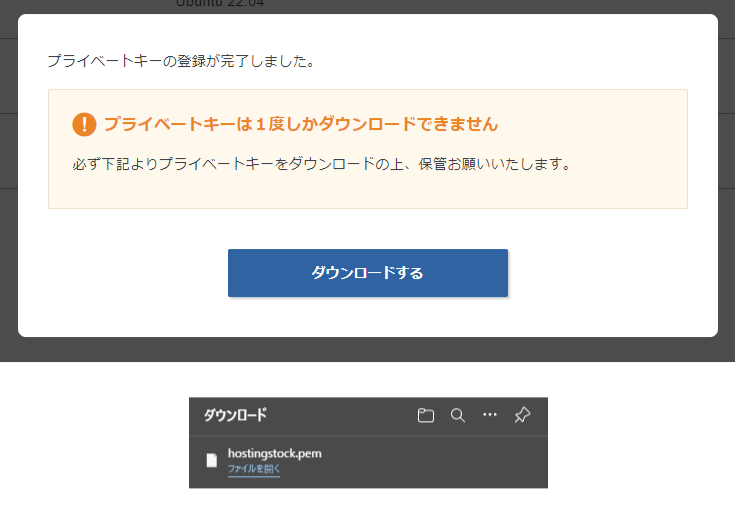Click the プライベートキーは１度しかダウンロードできません heading
Screen dimensions: 735x513
pos(300,124)
